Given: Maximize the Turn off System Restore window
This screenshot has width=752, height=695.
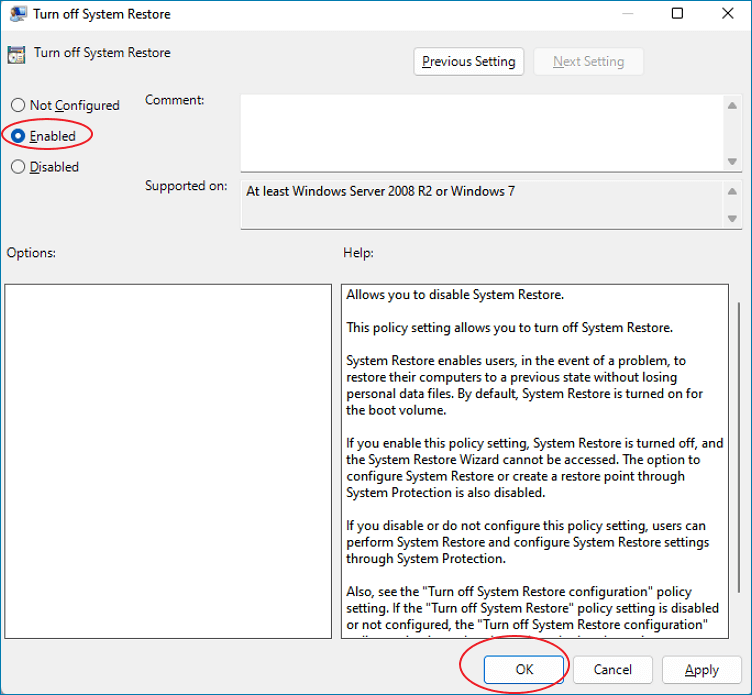Looking at the screenshot, I should point(677,13).
